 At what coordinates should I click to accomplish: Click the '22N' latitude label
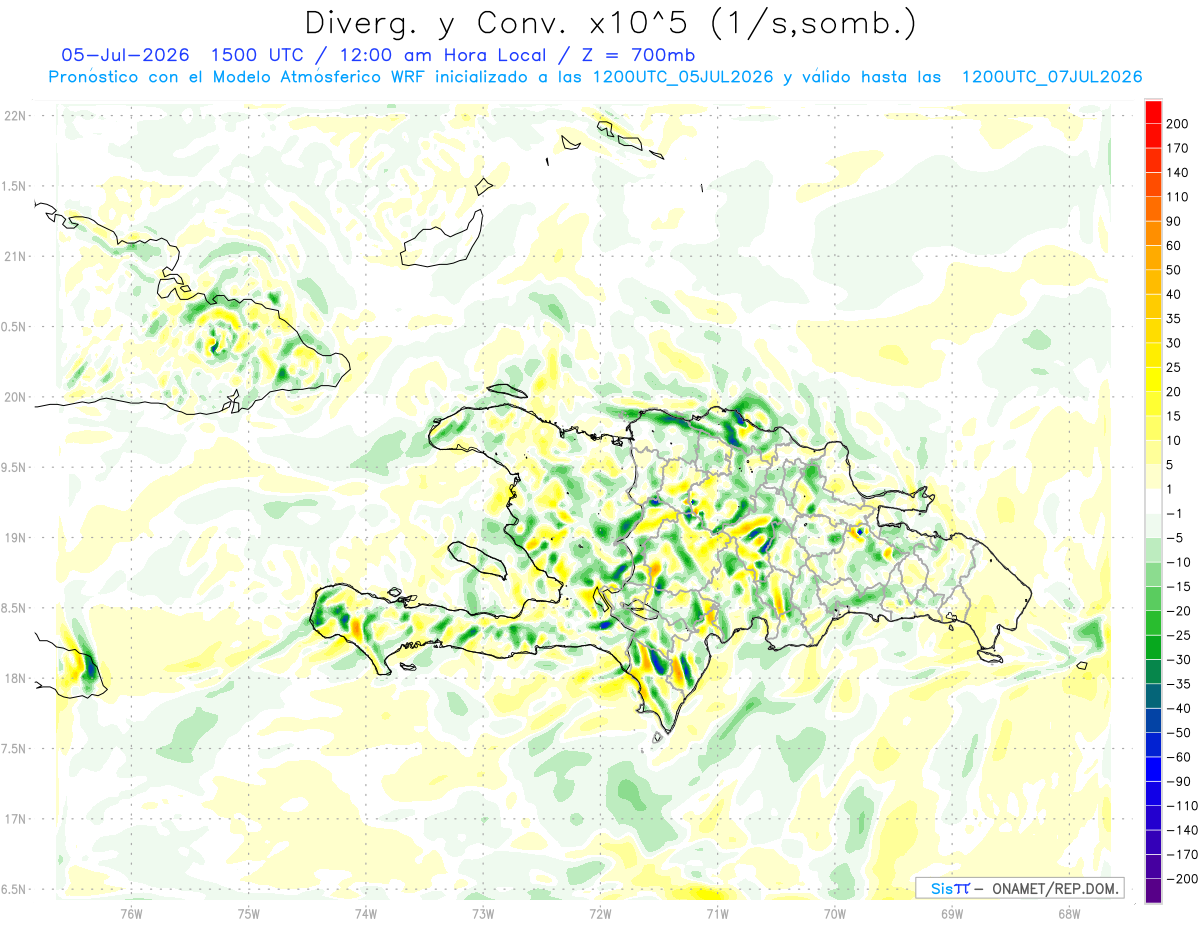14,115
